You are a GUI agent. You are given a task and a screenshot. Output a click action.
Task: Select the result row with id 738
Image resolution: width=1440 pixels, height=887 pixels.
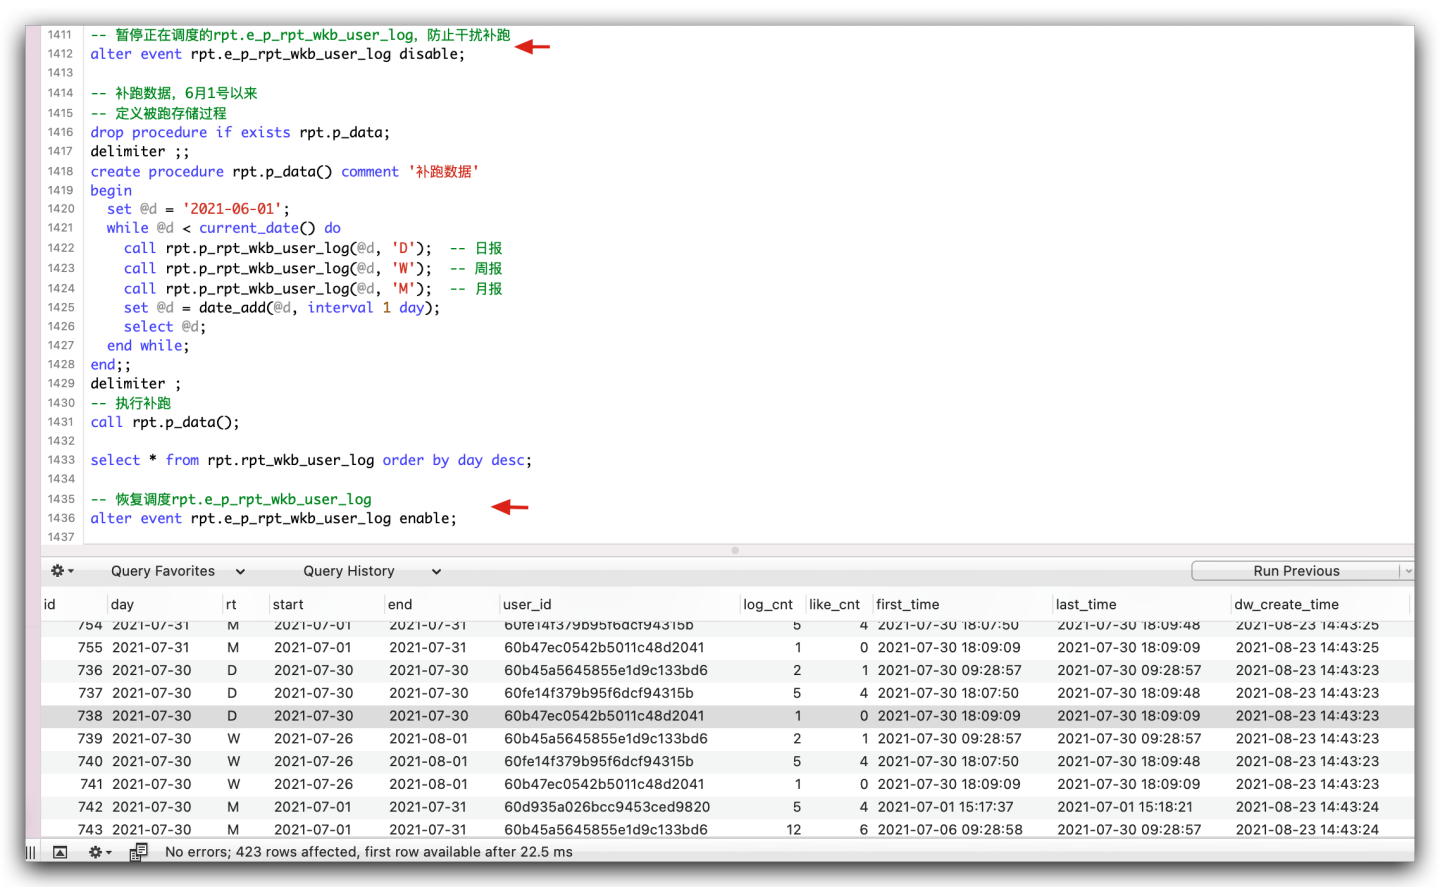click(727, 716)
